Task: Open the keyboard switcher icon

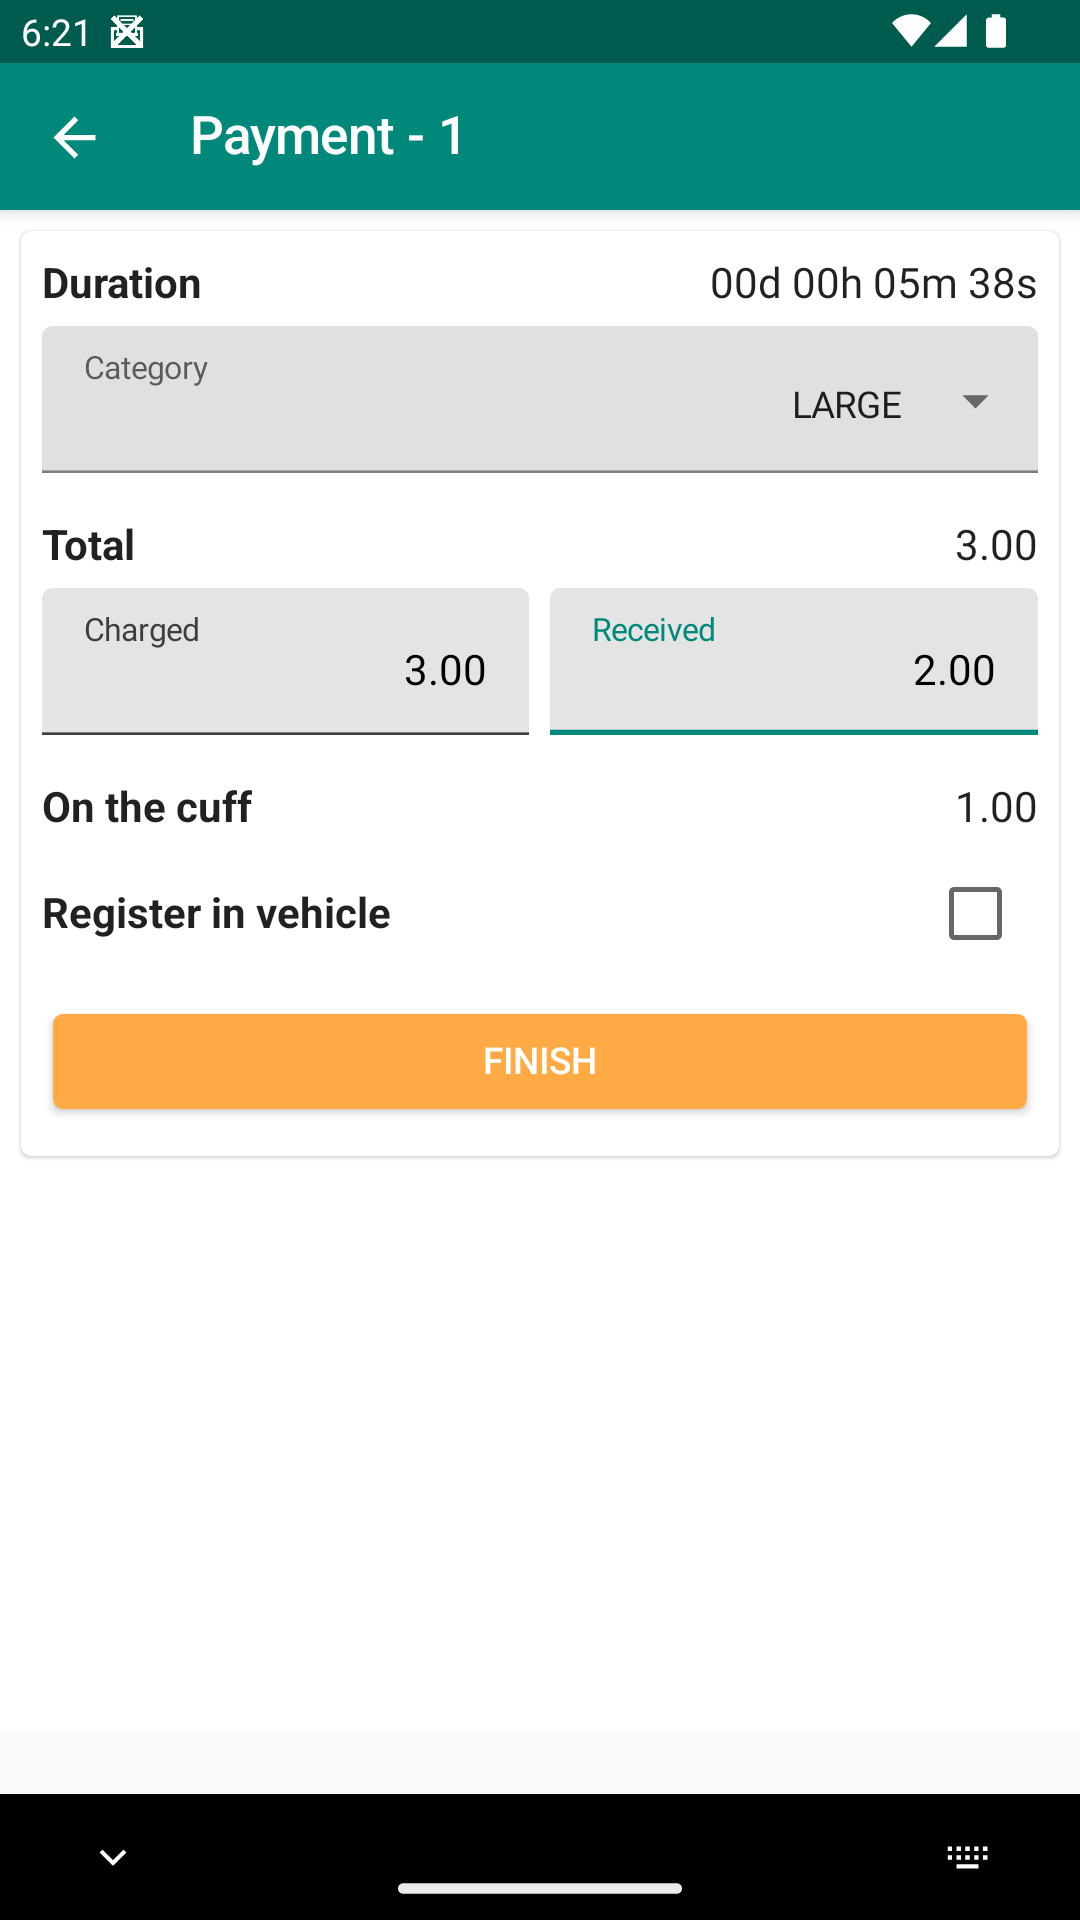Action: pyautogui.click(x=967, y=1857)
